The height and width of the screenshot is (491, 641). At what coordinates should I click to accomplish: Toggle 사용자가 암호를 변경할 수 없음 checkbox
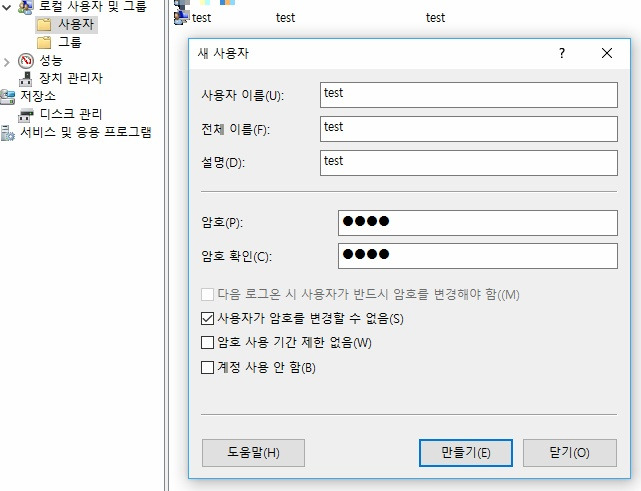(x=207, y=318)
